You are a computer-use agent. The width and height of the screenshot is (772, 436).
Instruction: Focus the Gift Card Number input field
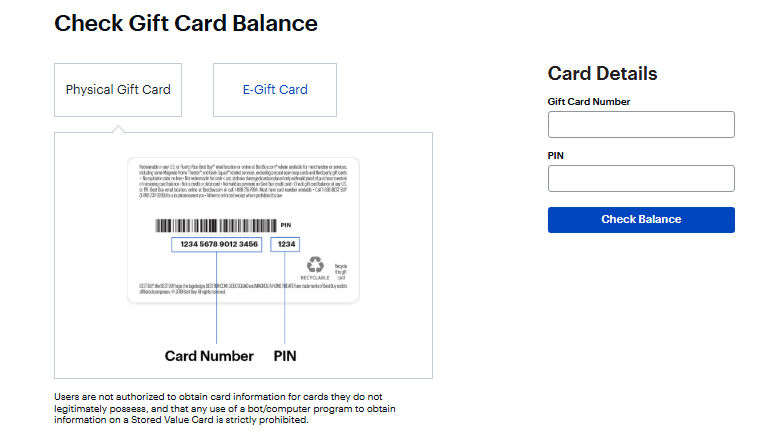[x=641, y=124]
